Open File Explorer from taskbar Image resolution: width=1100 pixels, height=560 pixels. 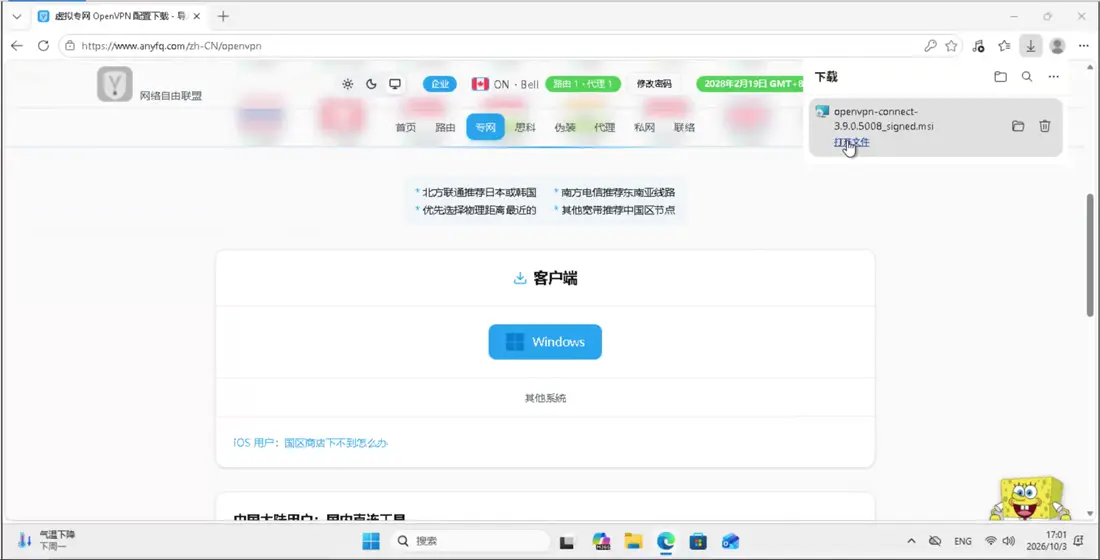click(634, 541)
